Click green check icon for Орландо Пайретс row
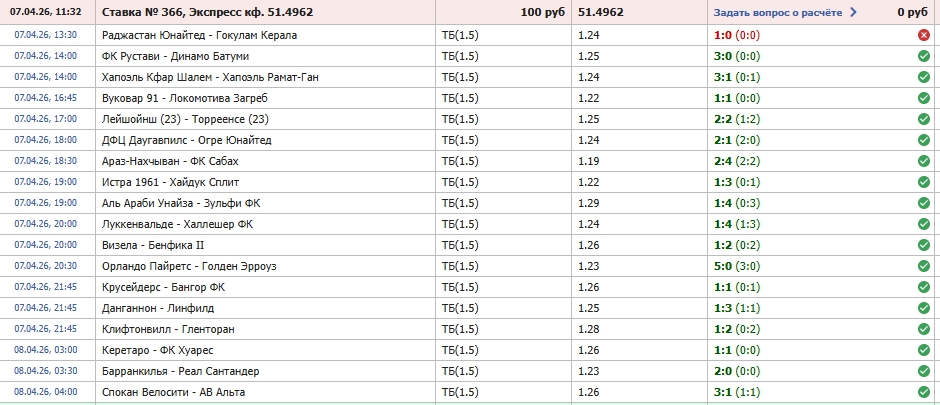The width and height of the screenshot is (940, 405). pyautogui.click(x=924, y=266)
